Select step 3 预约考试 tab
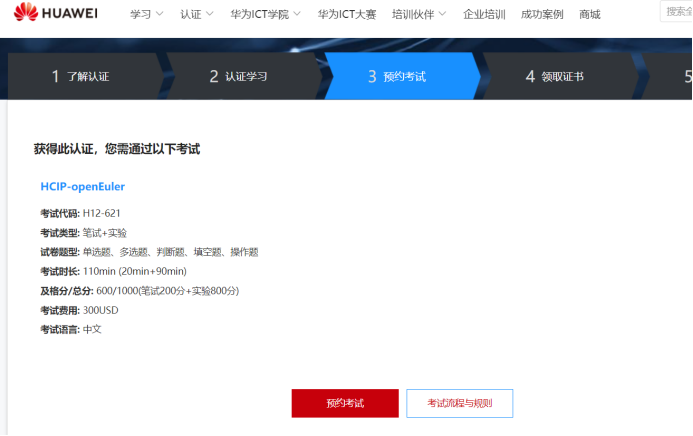The width and height of the screenshot is (693, 436). 401,76
